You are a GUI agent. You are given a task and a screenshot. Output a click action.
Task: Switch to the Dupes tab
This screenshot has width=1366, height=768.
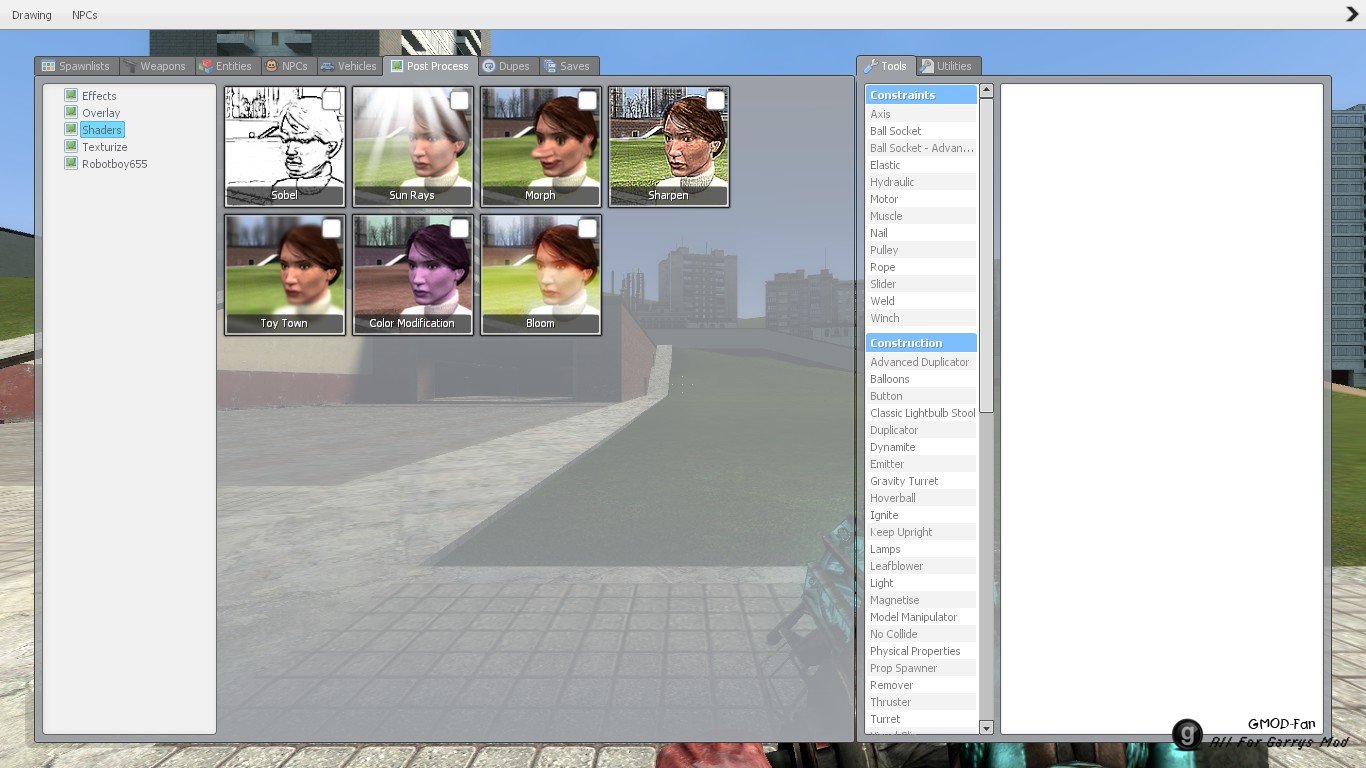507,66
